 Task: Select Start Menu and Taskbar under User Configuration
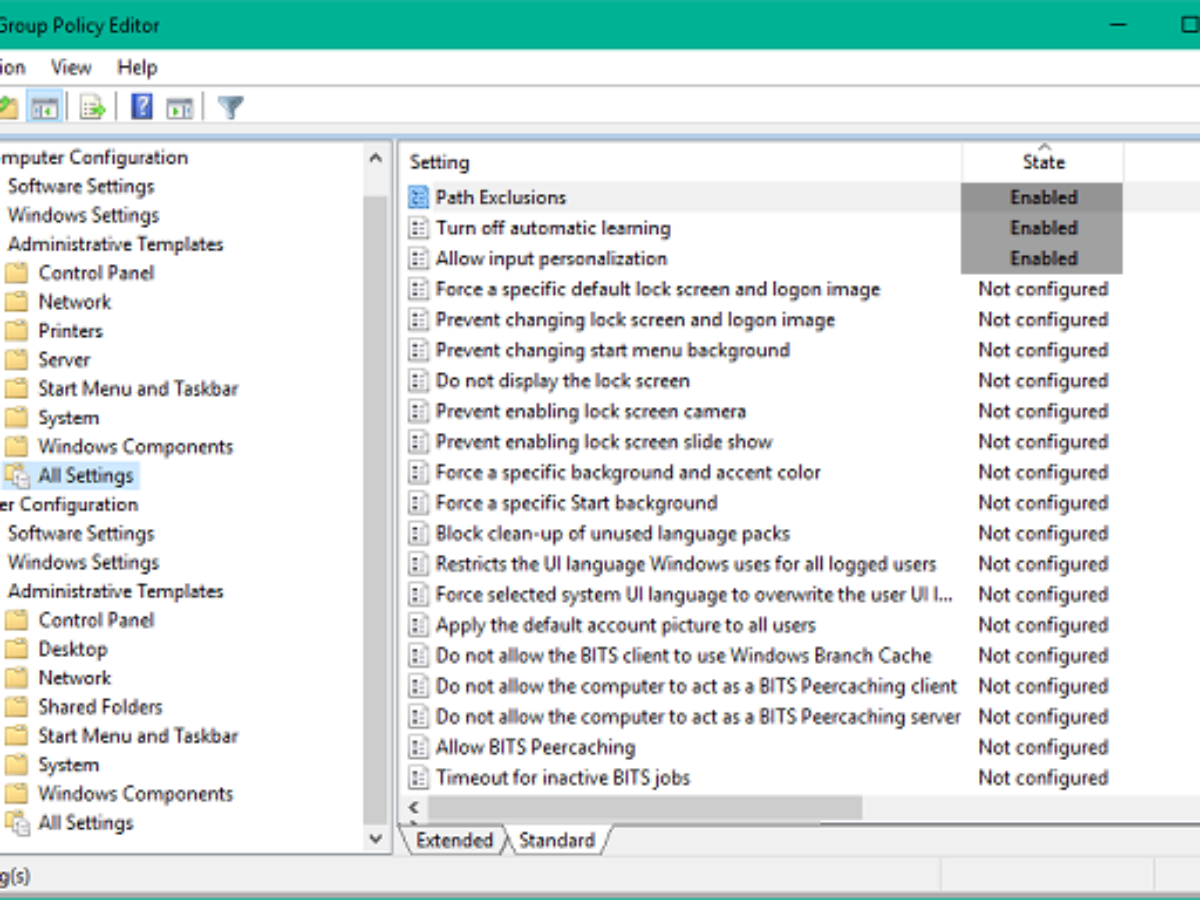pos(138,736)
